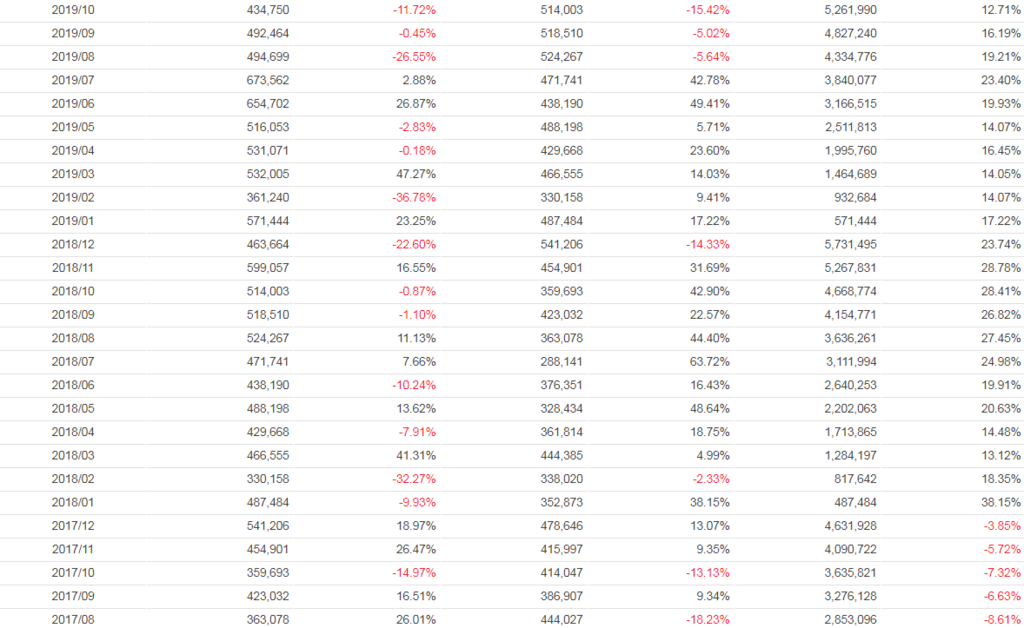Click the 2017/08 month cell

pos(73,619)
